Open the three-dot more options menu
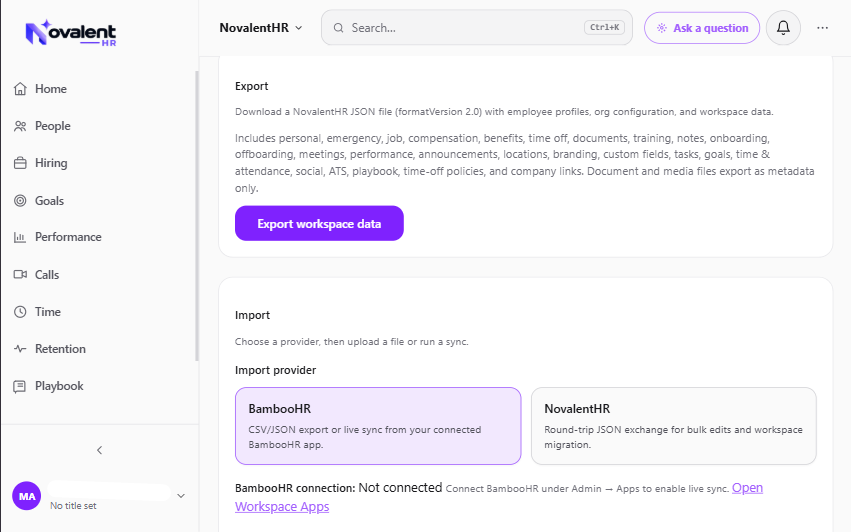The height and width of the screenshot is (532, 851). 822,28
